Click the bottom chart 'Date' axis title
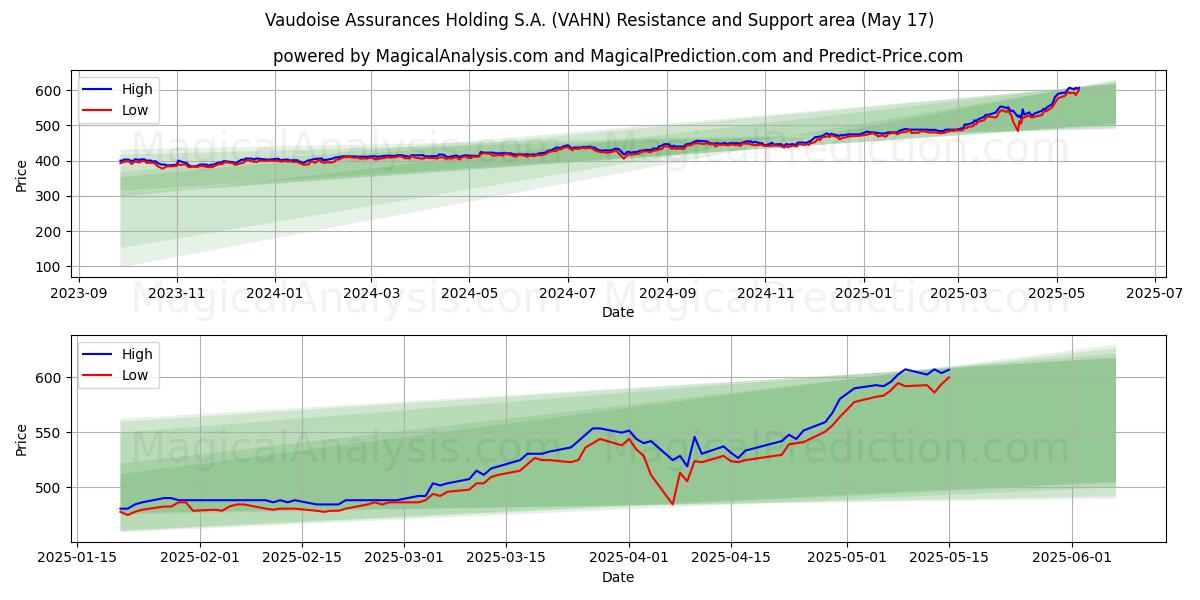1200x600 pixels. 618,577
